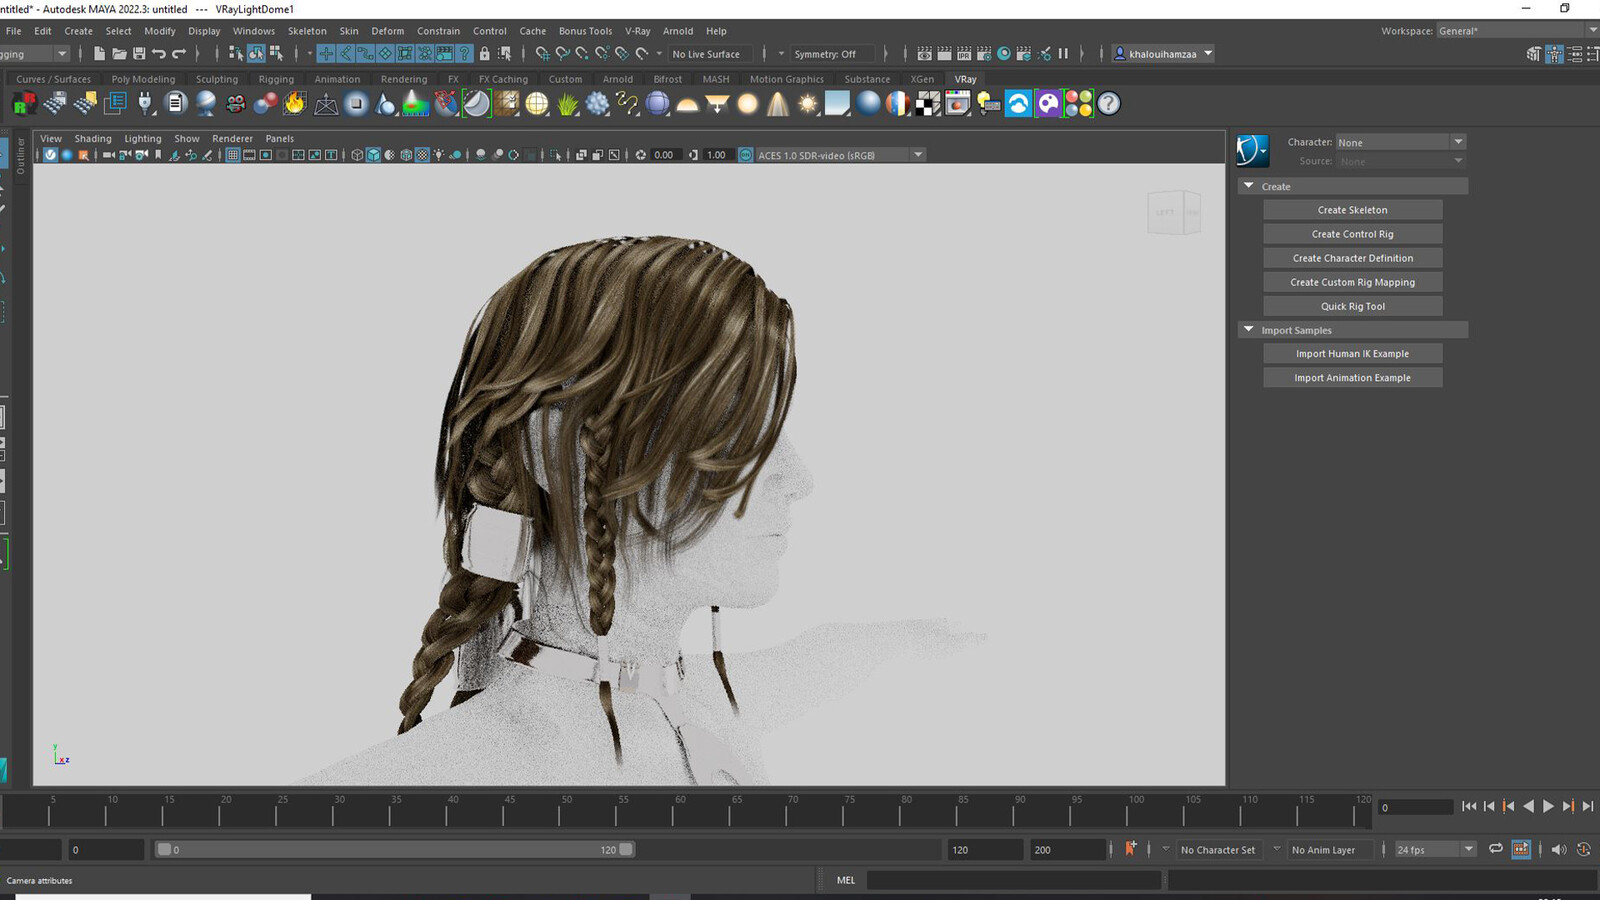1600x900 pixels.
Task: Click the V-Ray plug proxy shelf icon
Action: (x=145, y=103)
